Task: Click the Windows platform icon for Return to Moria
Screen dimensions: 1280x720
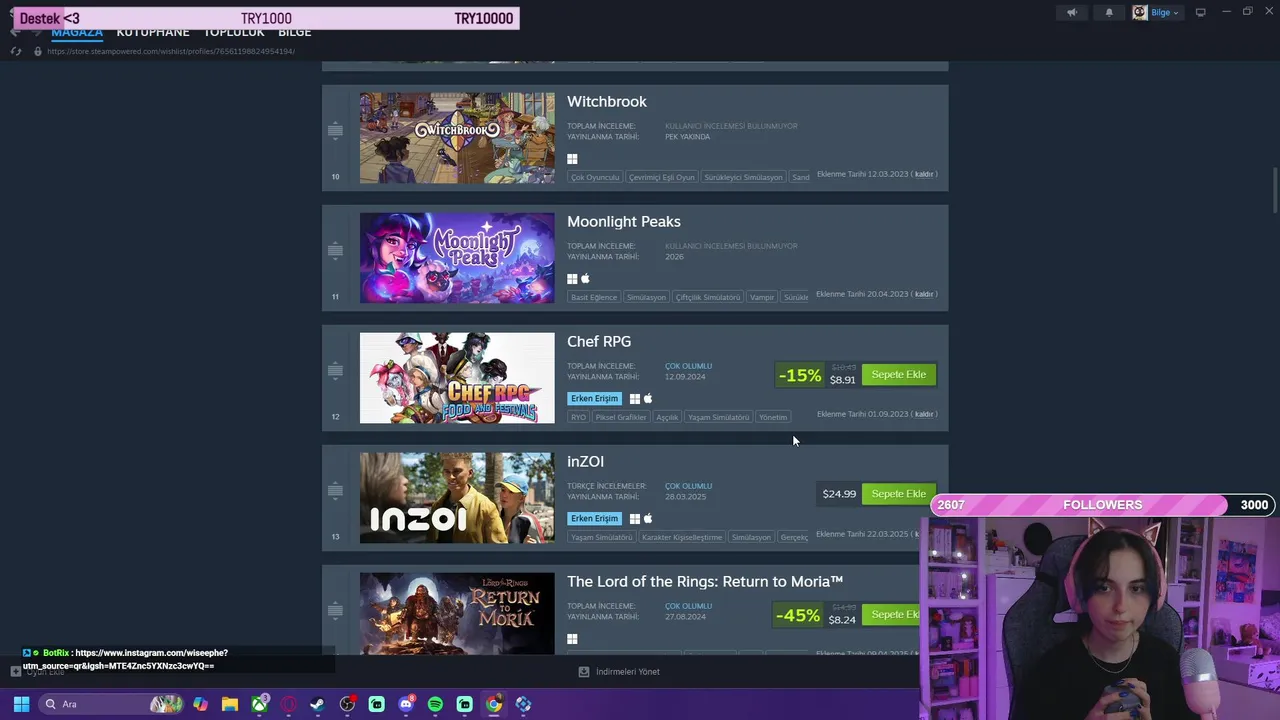Action: [x=572, y=639]
